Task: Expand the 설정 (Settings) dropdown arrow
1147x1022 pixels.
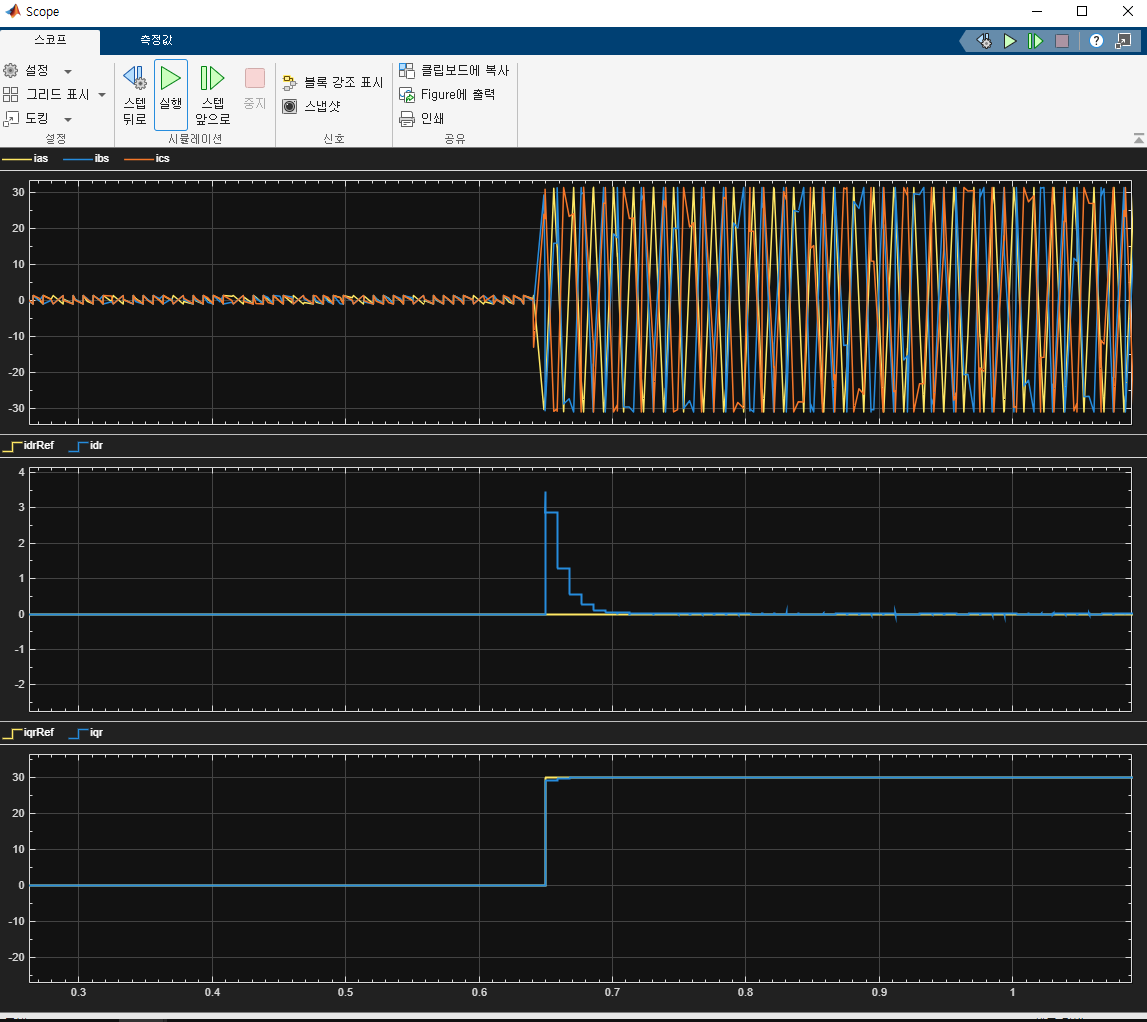Action: pos(68,71)
